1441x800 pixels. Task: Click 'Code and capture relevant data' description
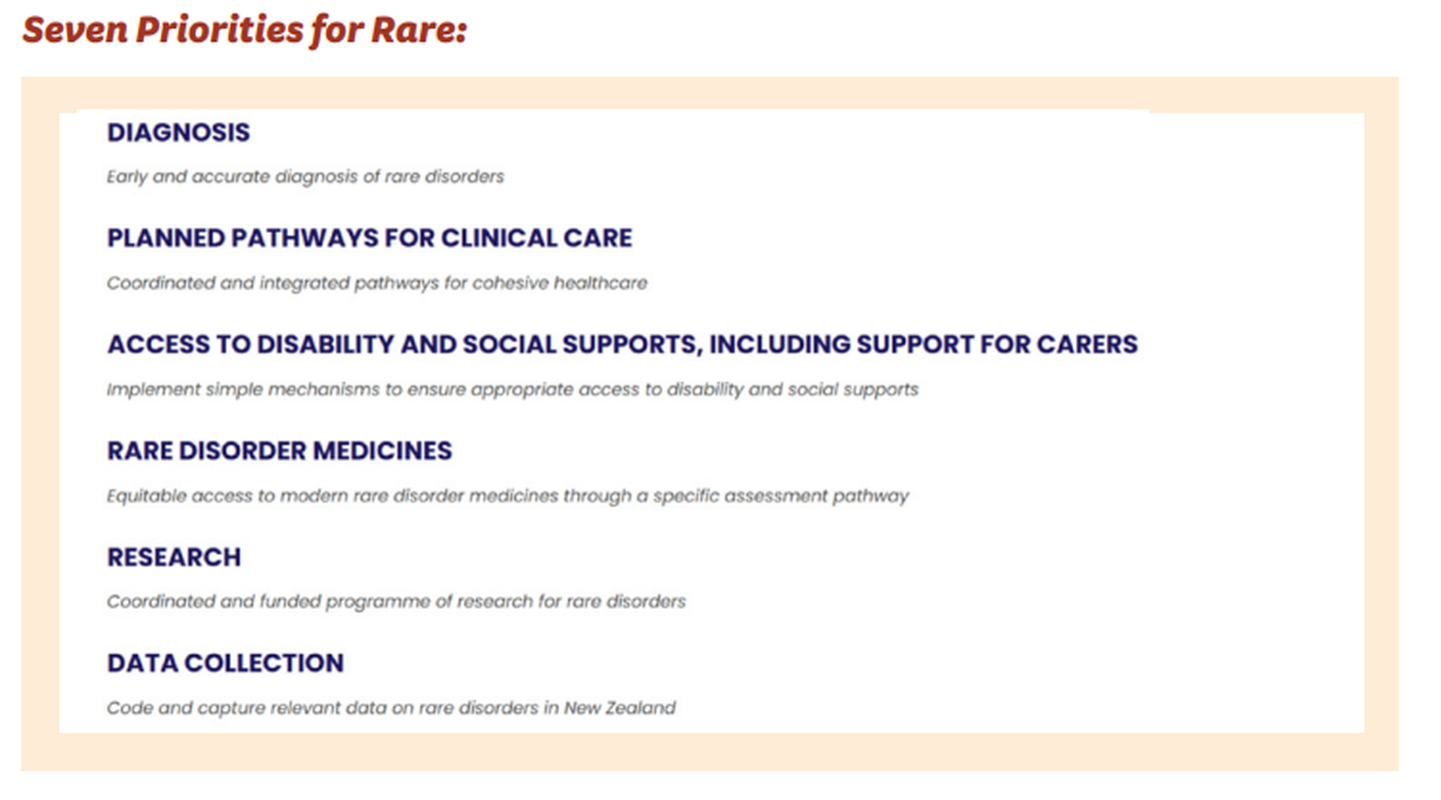coord(391,708)
